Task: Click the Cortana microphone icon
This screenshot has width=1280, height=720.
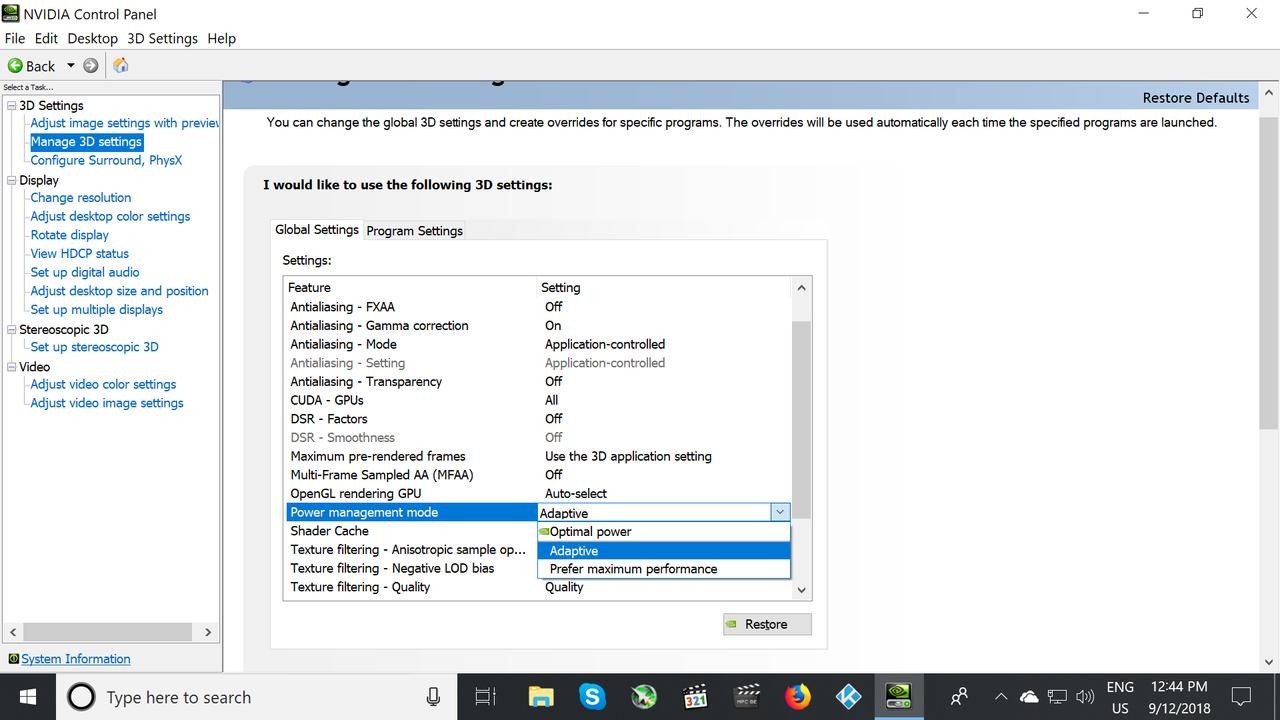Action: 433,697
